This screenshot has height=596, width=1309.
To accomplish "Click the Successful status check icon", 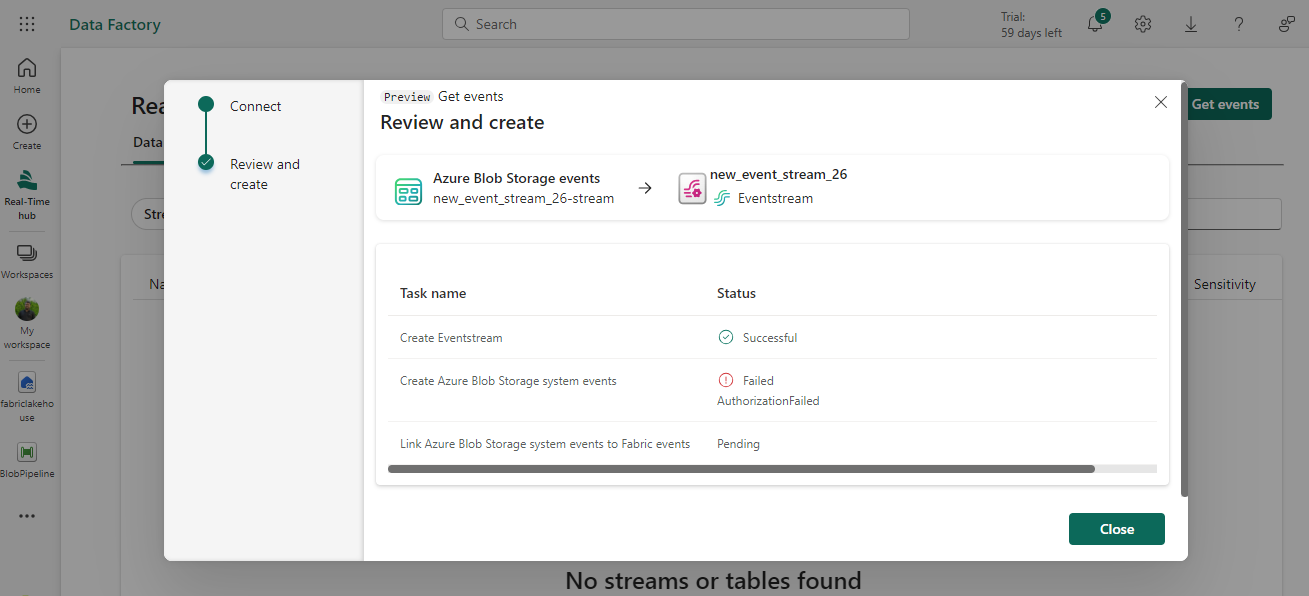I will click(x=726, y=337).
